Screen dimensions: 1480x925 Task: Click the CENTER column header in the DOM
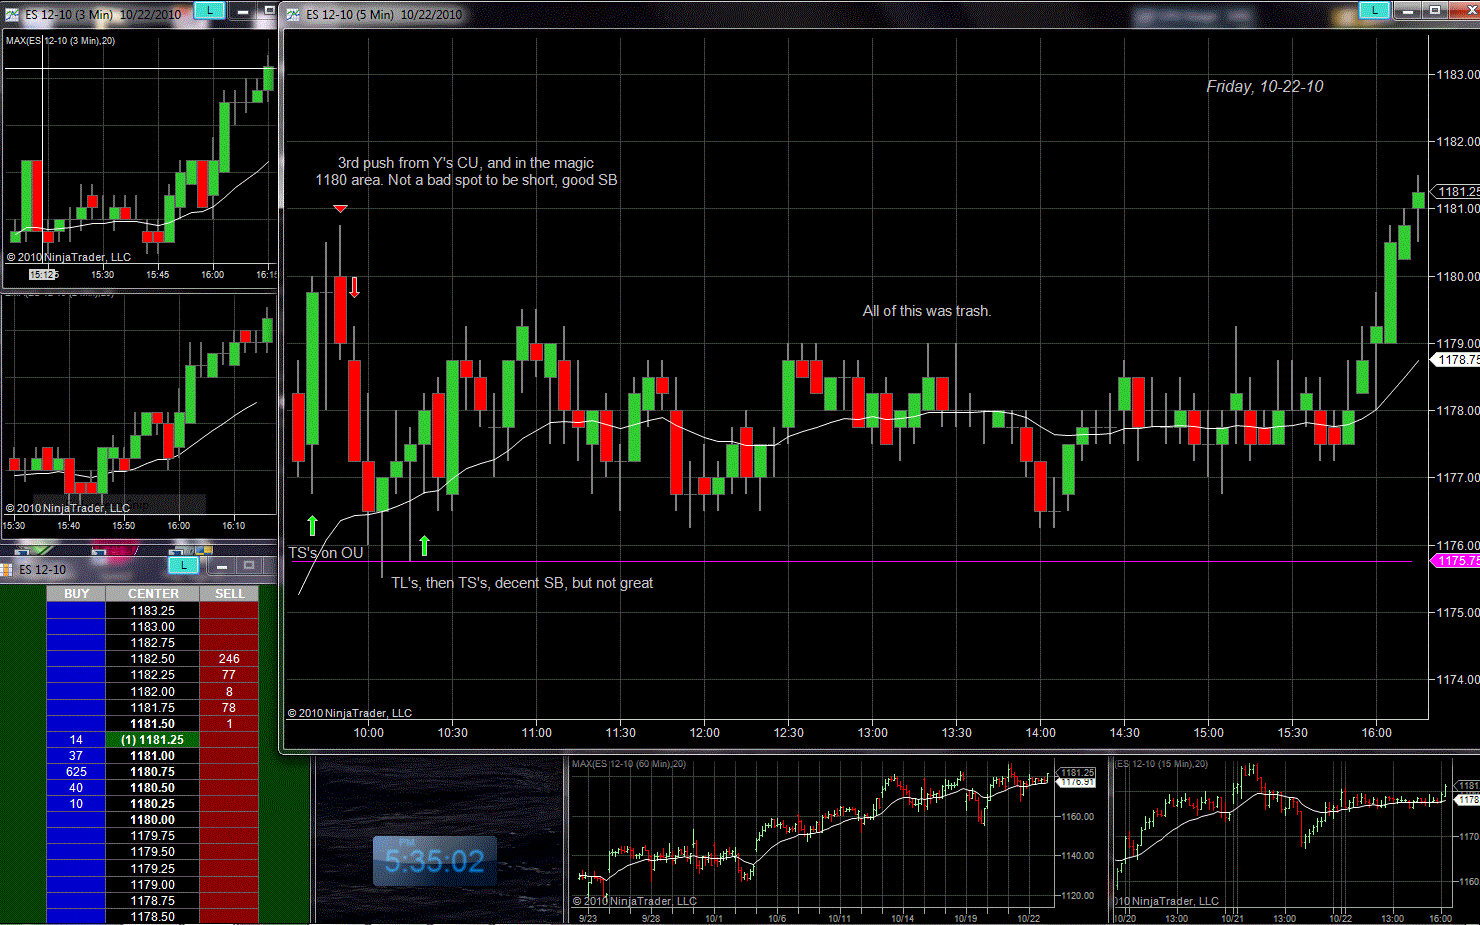[153, 594]
